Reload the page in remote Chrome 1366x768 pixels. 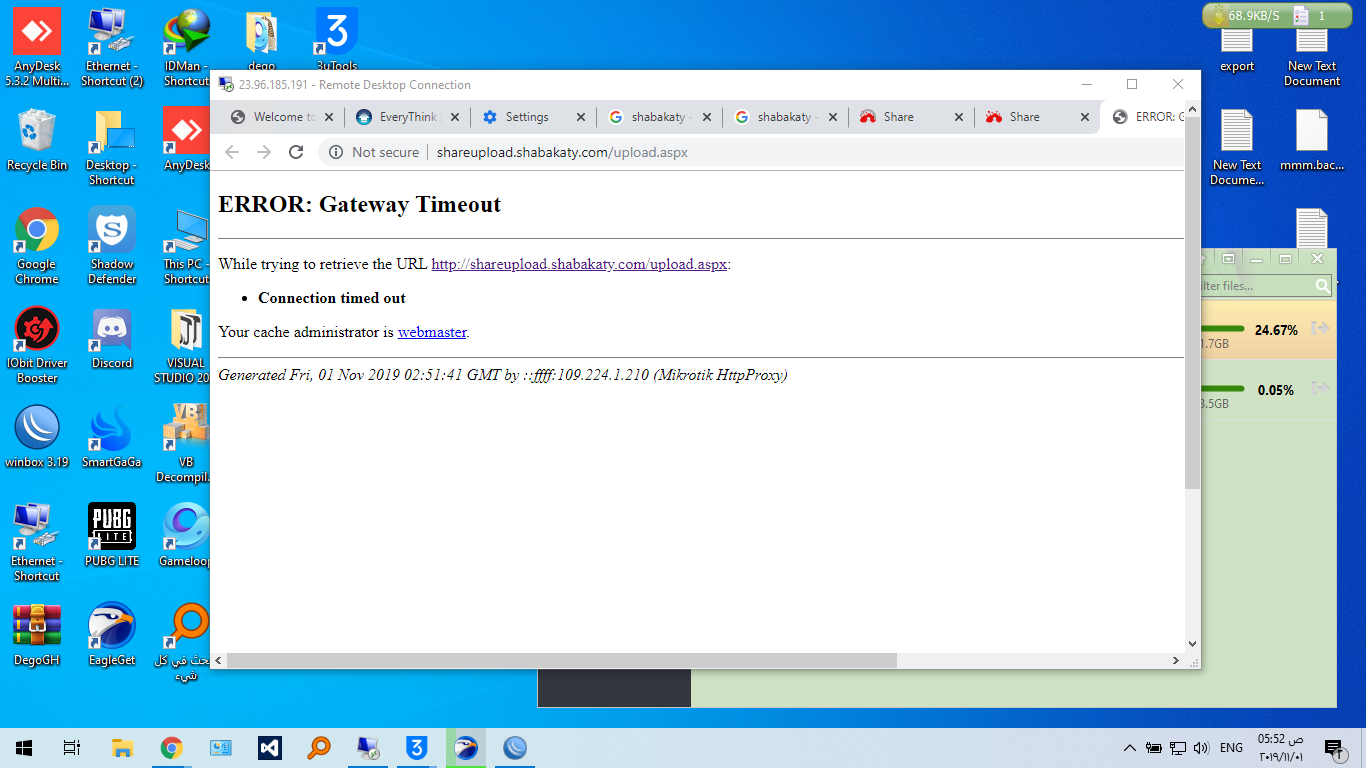coord(296,152)
